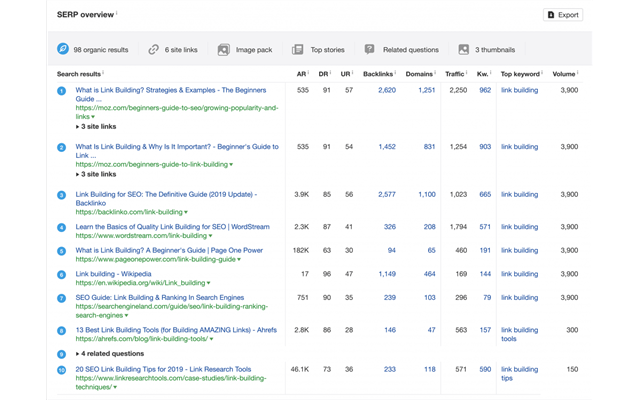Image resolution: width=639 pixels, height=400 pixels.
Task: Open 'Link building - Wikipedia' result title
Action: point(114,273)
